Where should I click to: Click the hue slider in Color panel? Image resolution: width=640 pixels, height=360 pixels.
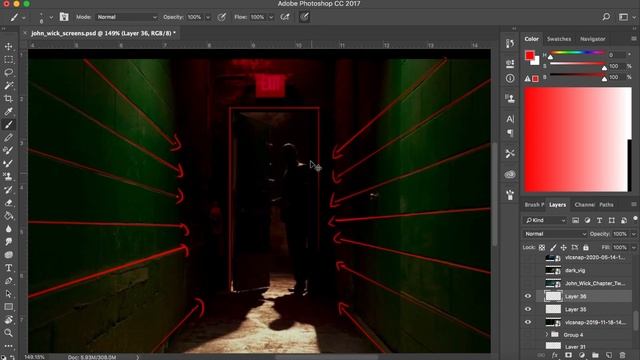pos(577,53)
